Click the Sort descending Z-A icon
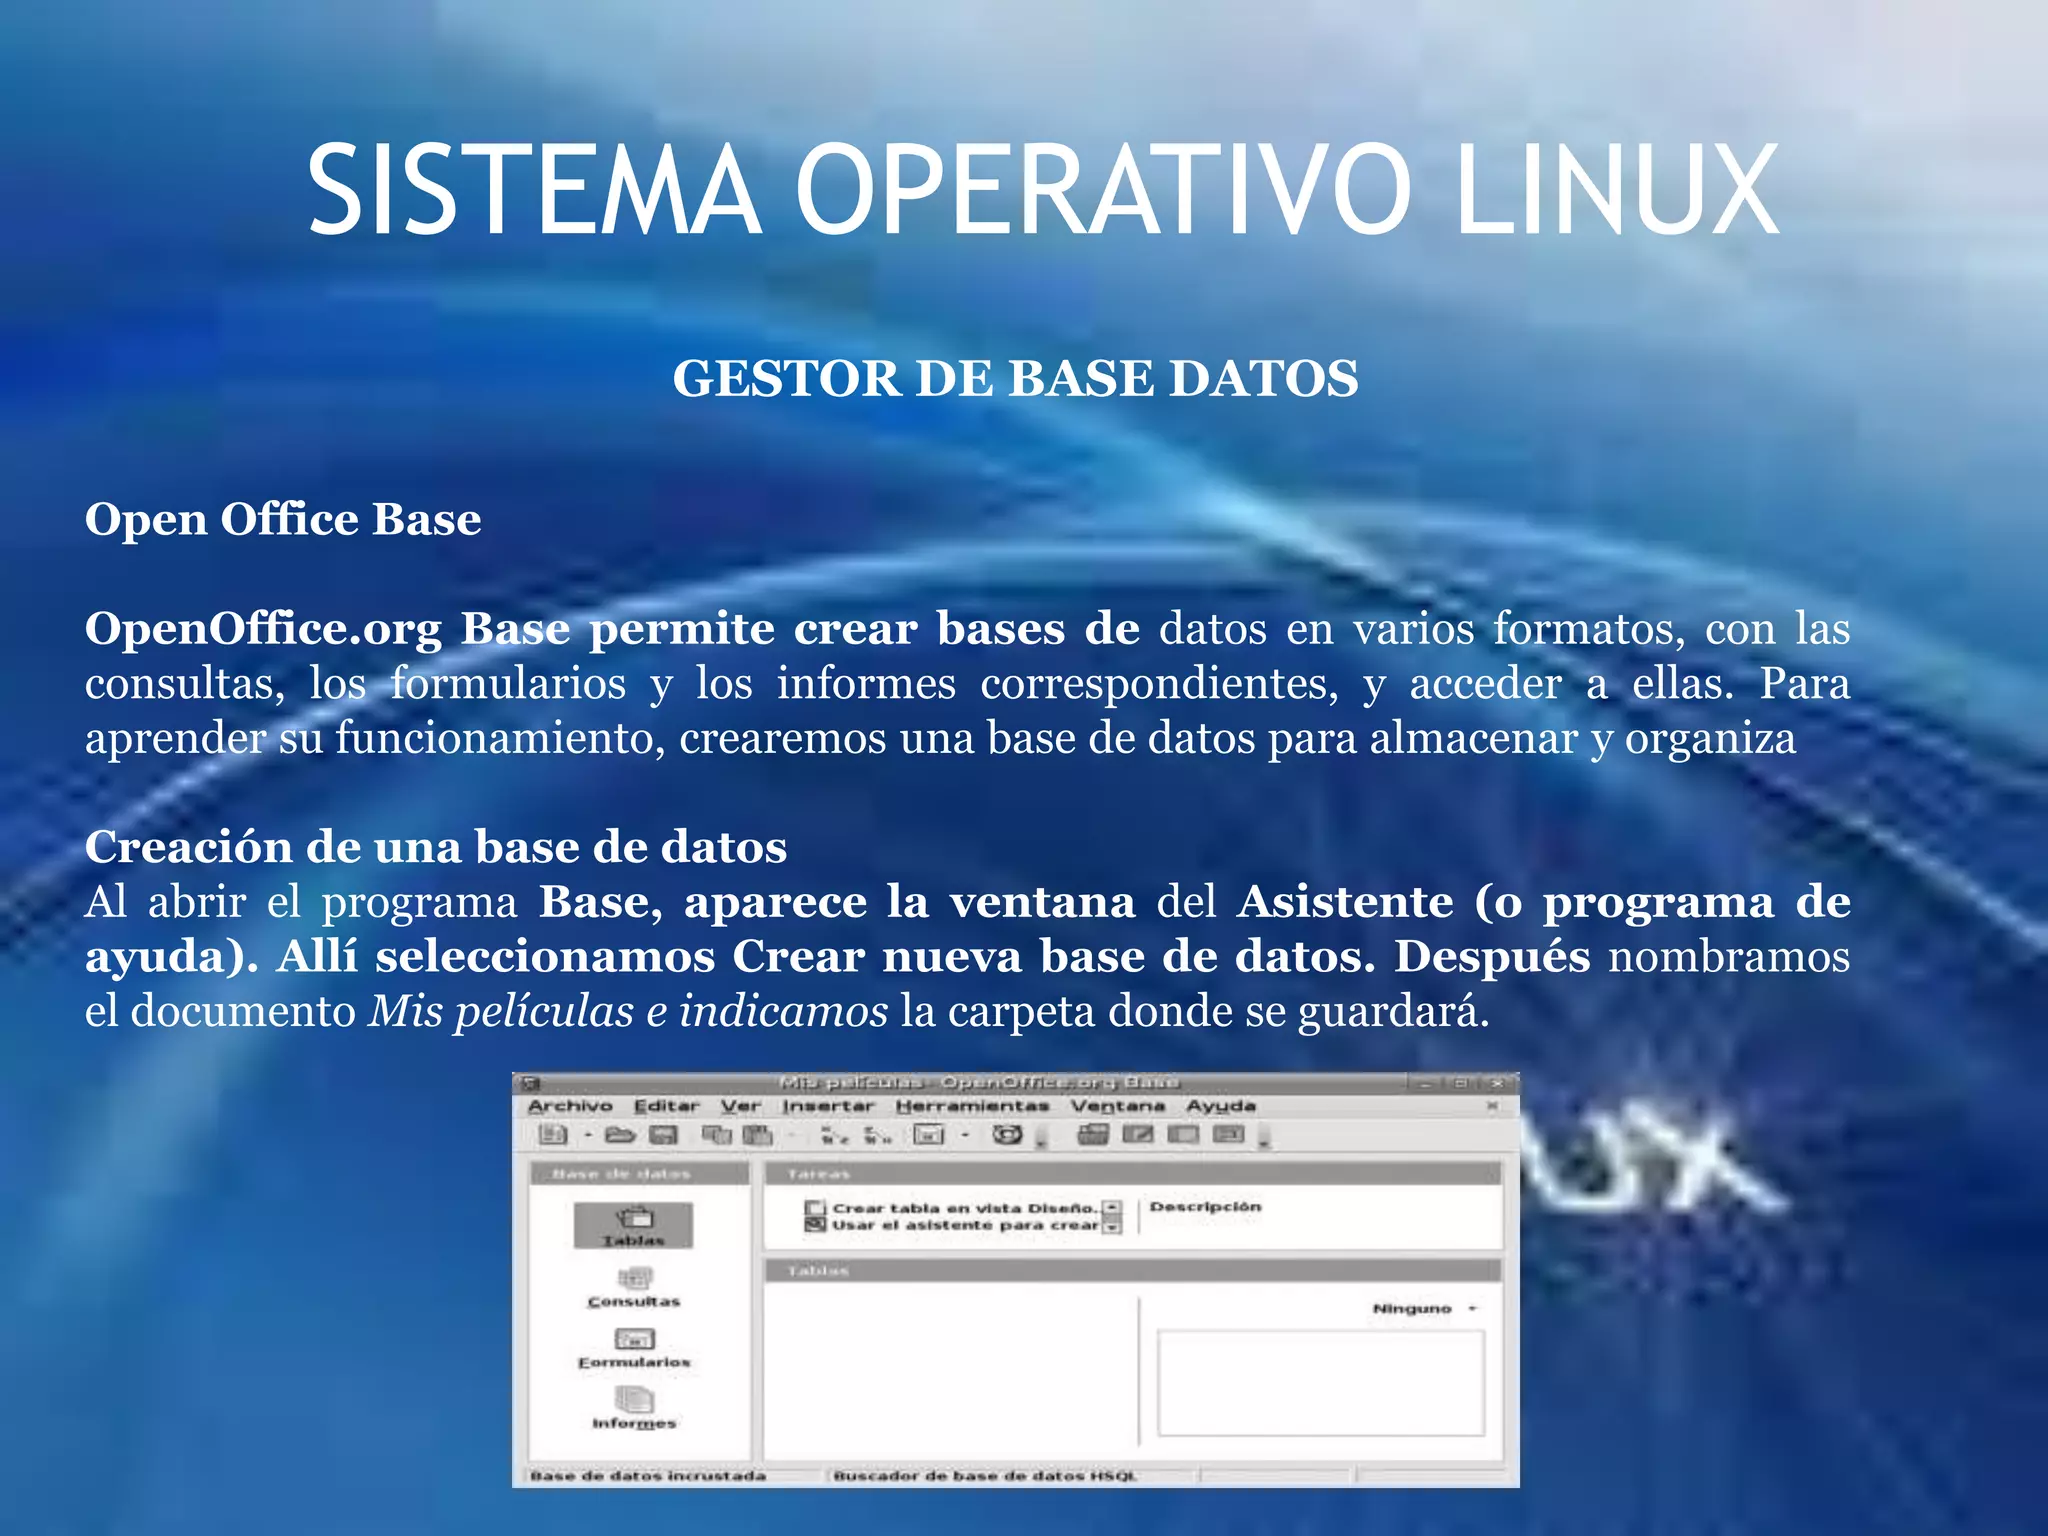Image resolution: width=2048 pixels, height=1536 pixels. click(x=877, y=1135)
